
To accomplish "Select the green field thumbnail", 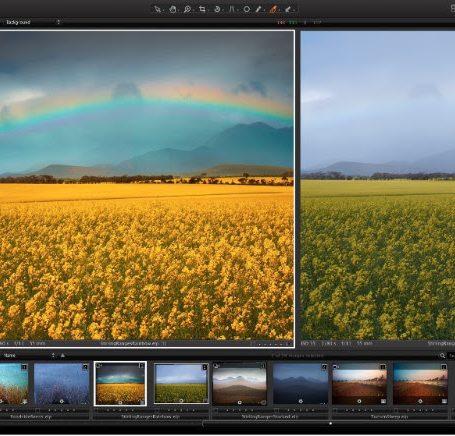I will tap(181, 384).
